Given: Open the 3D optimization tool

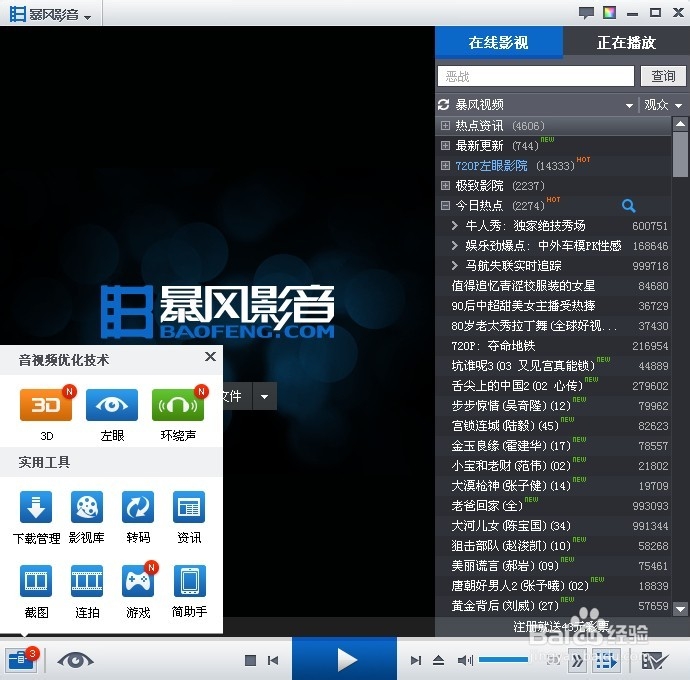Looking at the screenshot, I should coord(46,404).
